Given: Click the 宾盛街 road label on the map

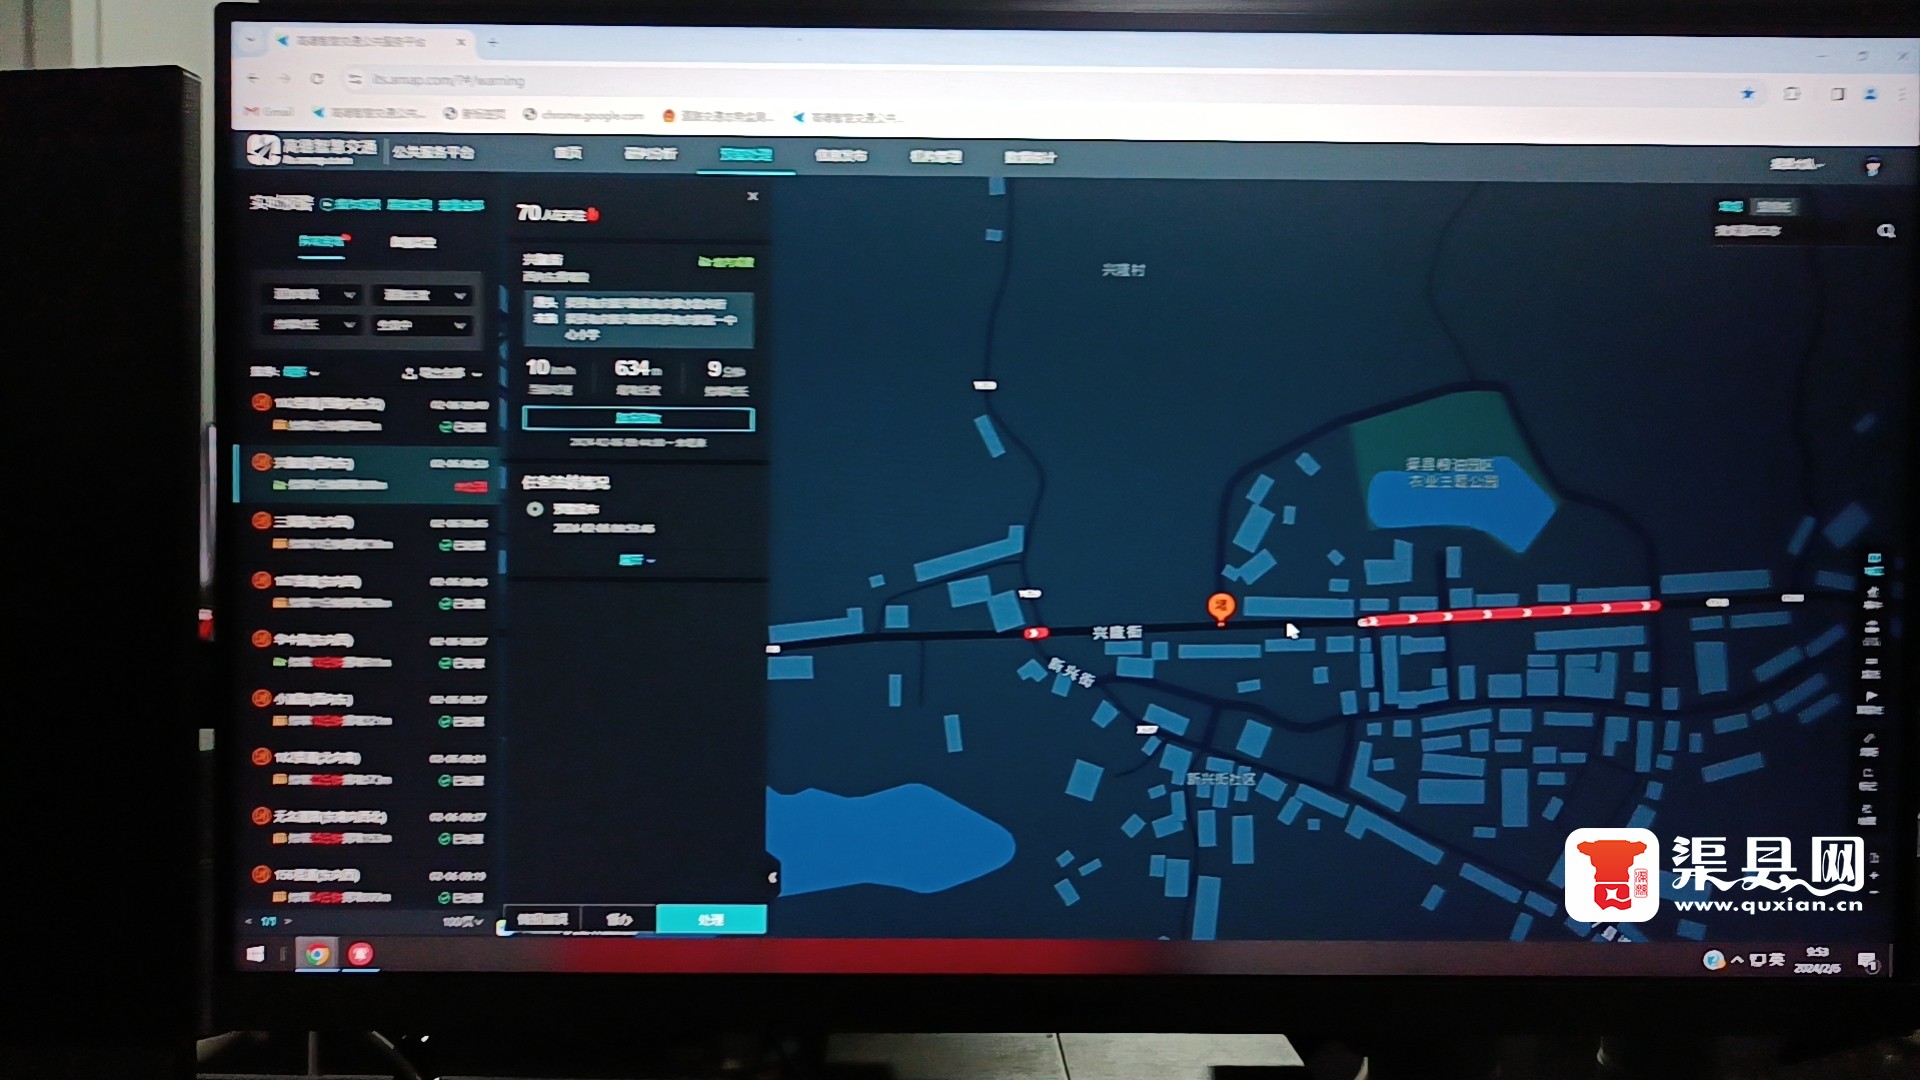Looking at the screenshot, I should (1117, 632).
